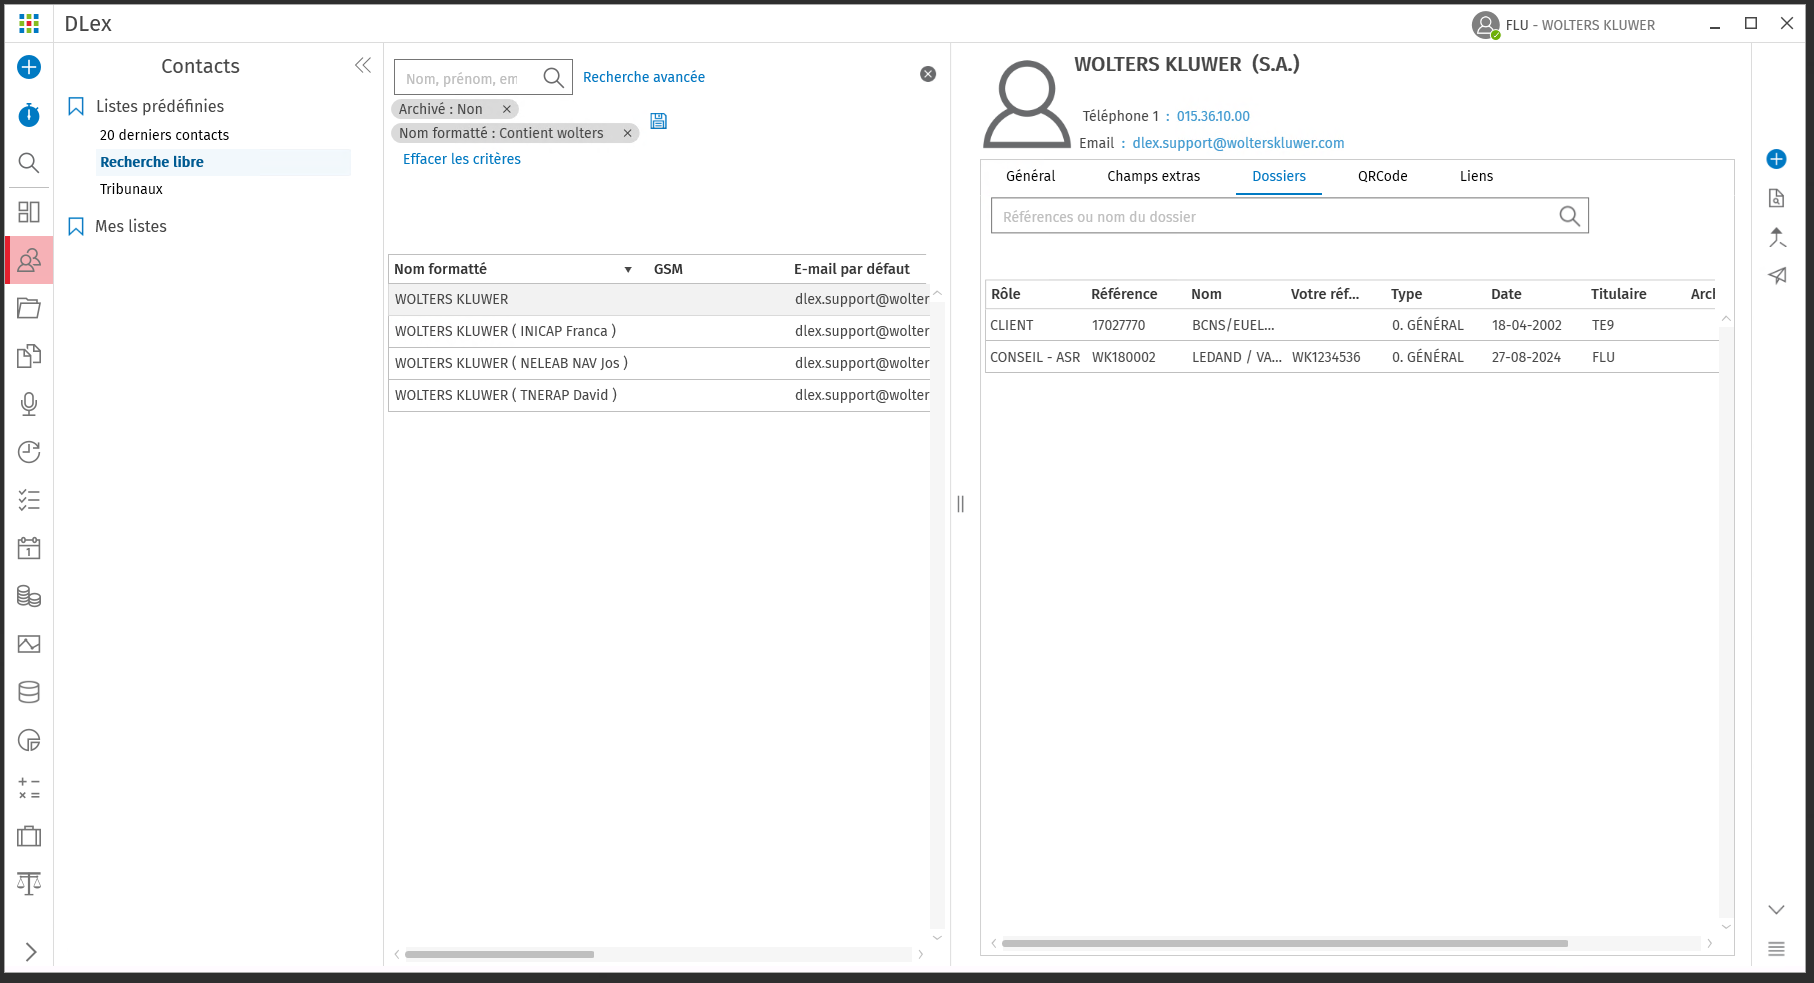Open the Nom formatté column sort dropdown
1814x983 pixels.
[x=628, y=270]
